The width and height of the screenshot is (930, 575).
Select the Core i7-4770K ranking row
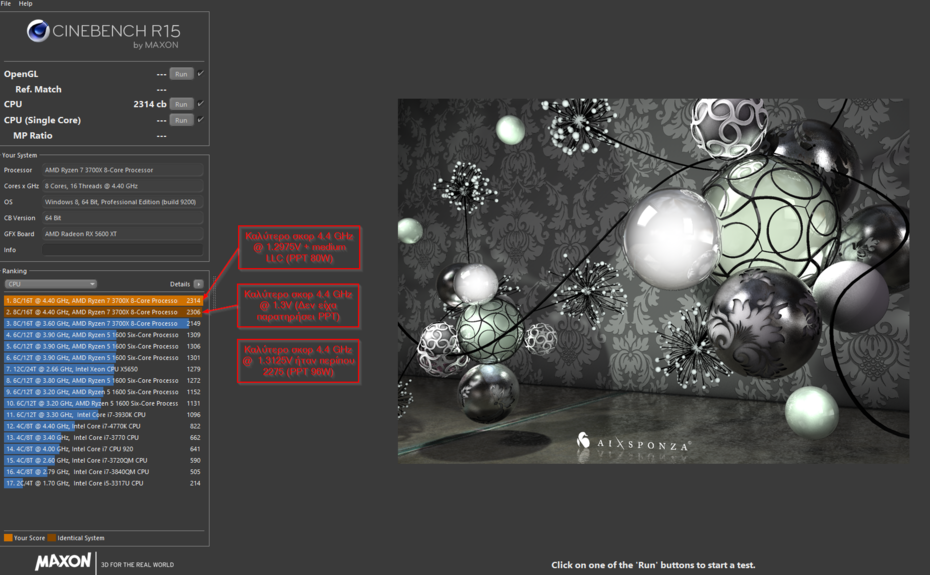coord(103,426)
